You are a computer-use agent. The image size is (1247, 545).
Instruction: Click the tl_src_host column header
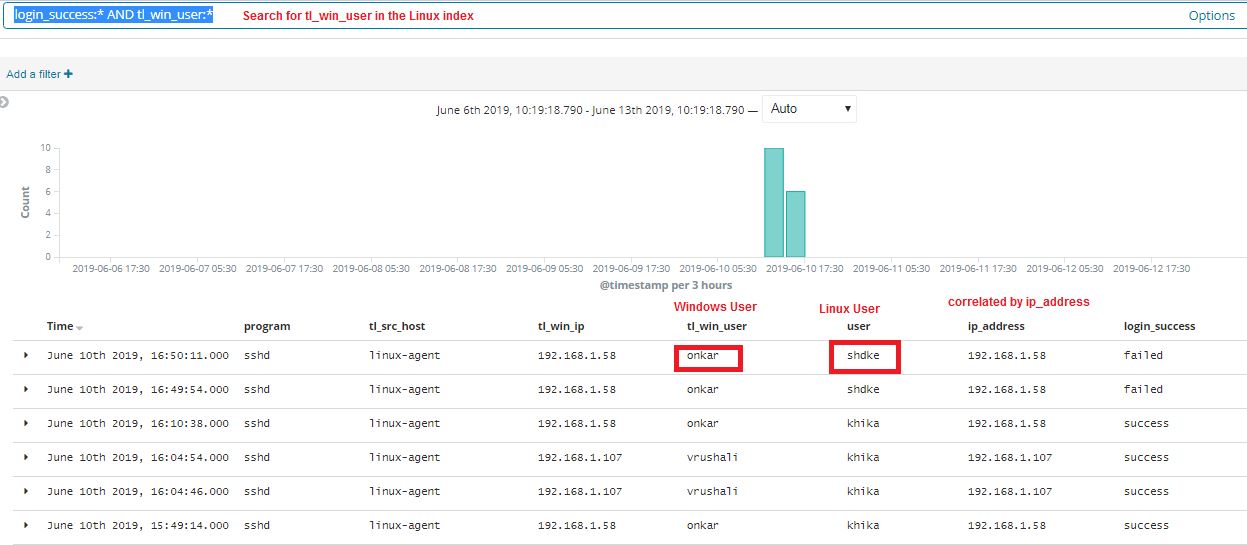[x=397, y=326]
